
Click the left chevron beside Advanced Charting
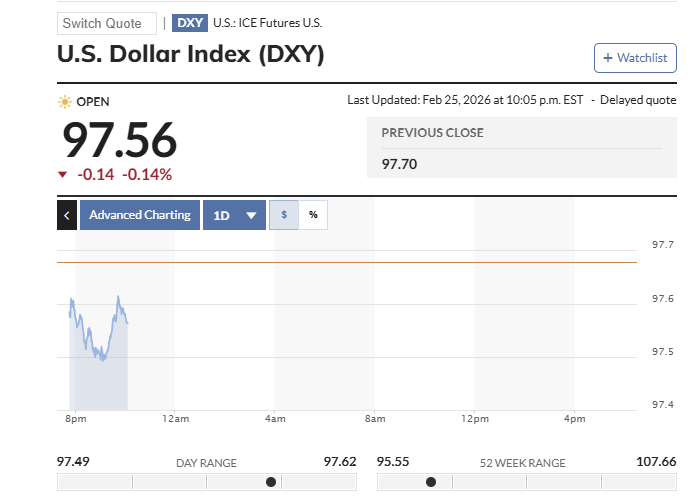click(x=67, y=215)
